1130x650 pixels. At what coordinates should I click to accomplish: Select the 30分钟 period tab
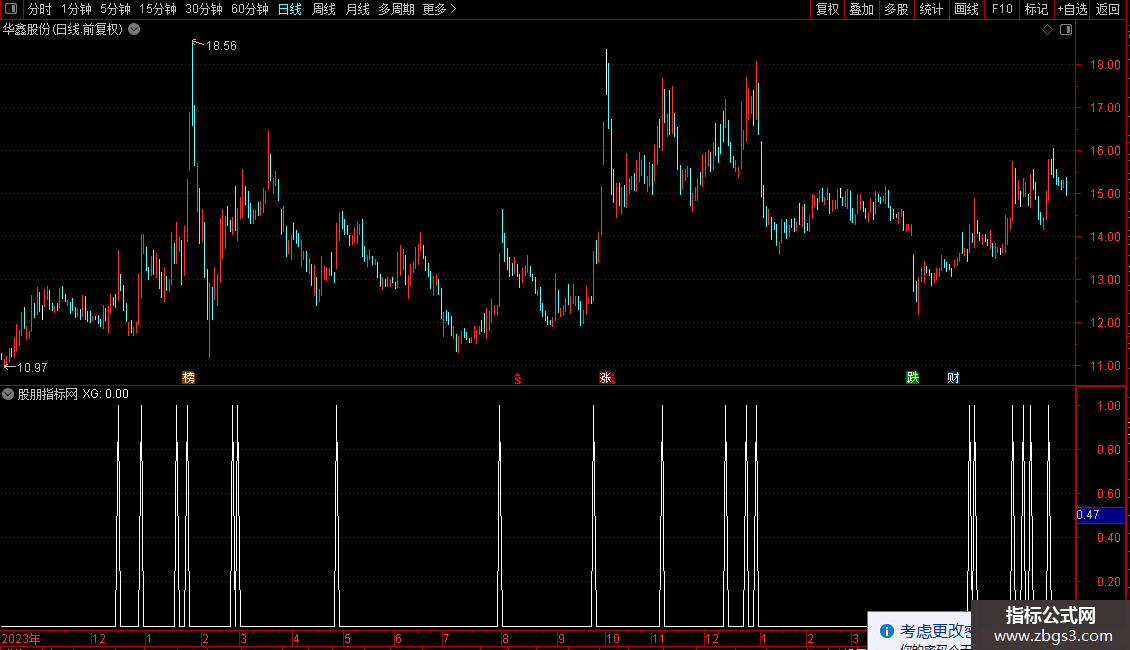pyautogui.click(x=204, y=9)
